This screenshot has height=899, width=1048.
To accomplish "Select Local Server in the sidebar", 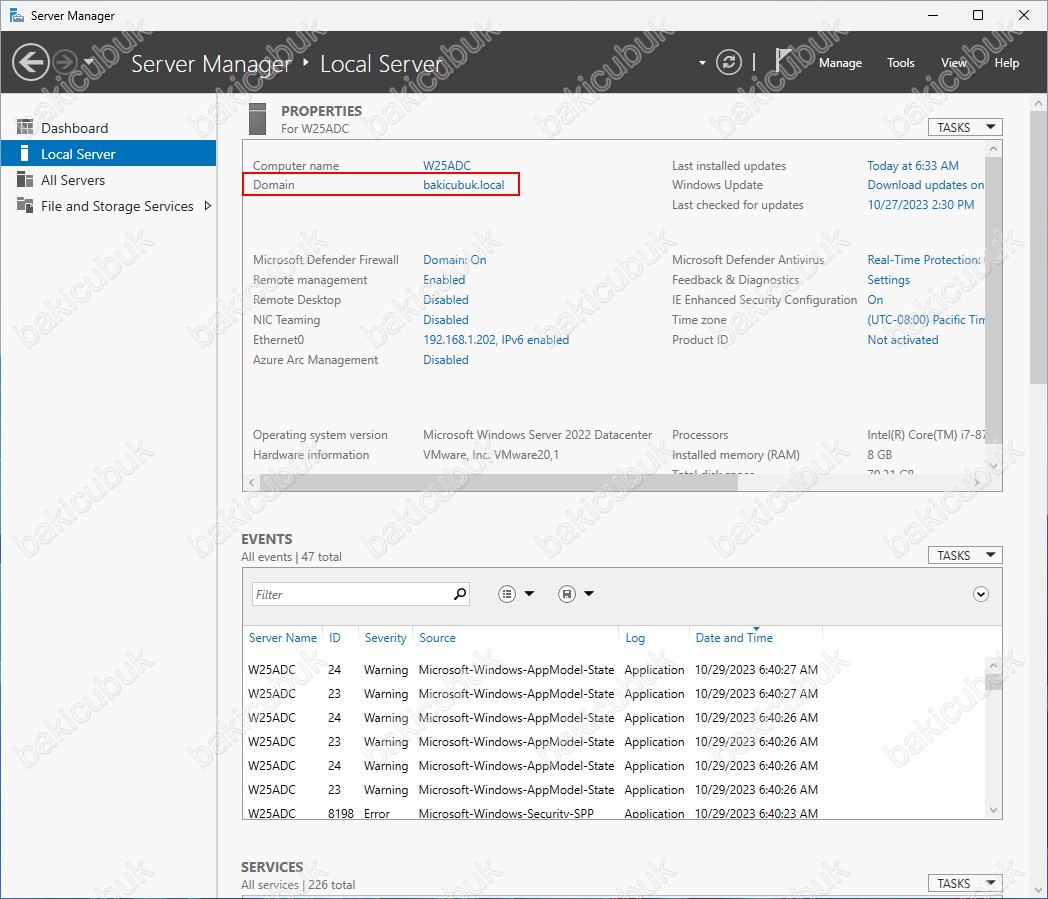I will tap(108, 154).
